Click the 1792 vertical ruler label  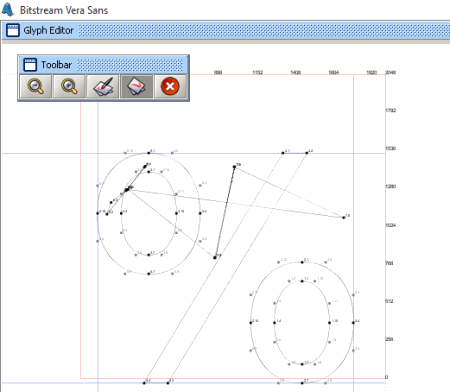(x=391, y=110)
